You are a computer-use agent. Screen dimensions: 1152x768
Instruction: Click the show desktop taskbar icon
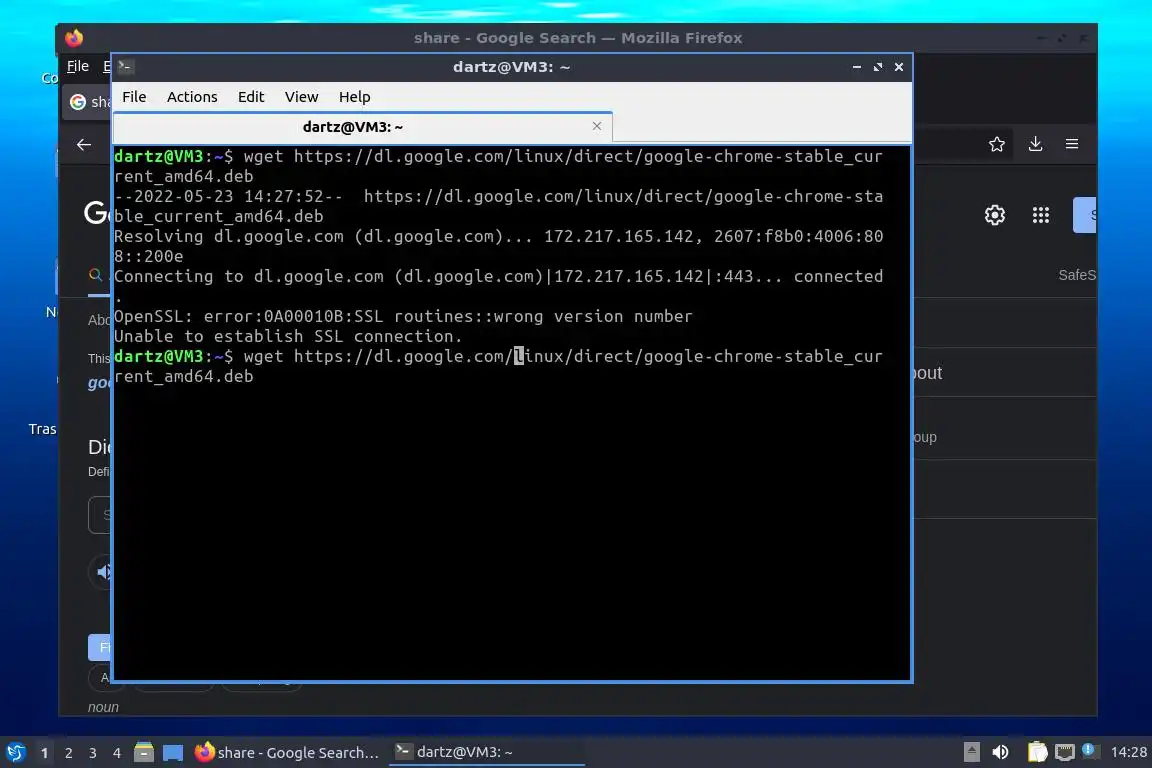tap(173, 753)
